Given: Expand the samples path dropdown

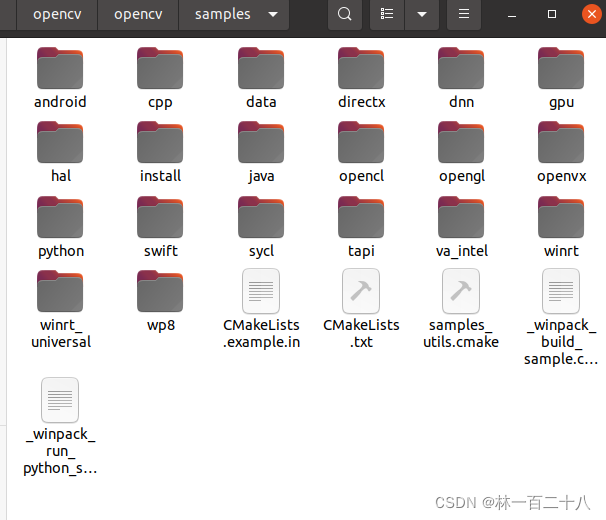Looking at the screenshot, I should [x=273, y=15].
